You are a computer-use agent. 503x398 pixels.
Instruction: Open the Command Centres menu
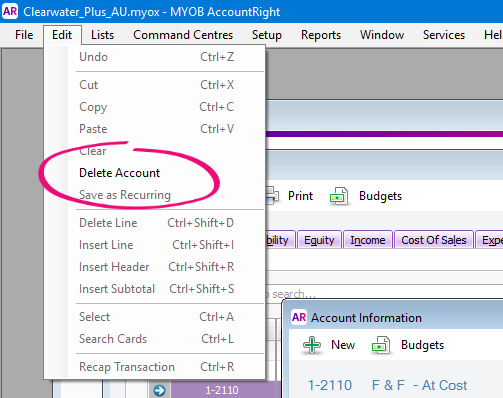pos(183,35)
